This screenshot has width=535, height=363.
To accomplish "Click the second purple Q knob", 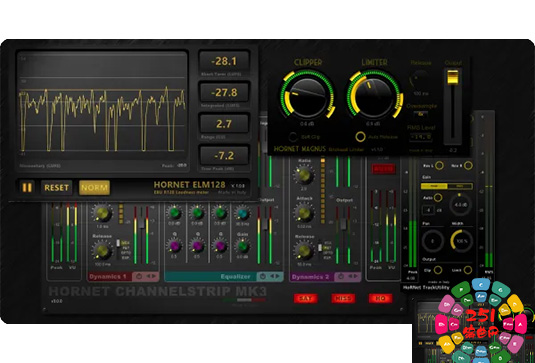I will (x=197, y=245).
